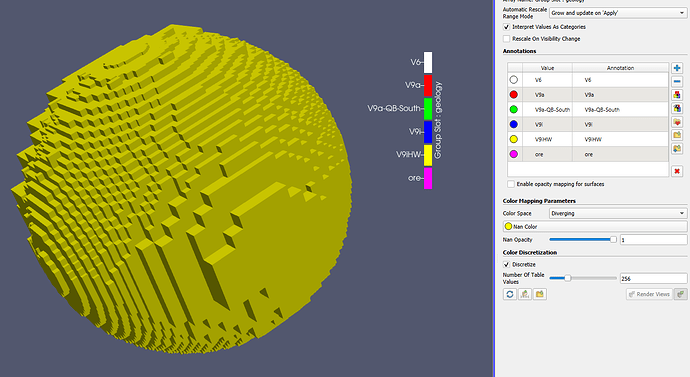This screenshot has width=690, height=377.
Task: Uncheck the Discretize checkbox
Action: [x=506, y=264]
